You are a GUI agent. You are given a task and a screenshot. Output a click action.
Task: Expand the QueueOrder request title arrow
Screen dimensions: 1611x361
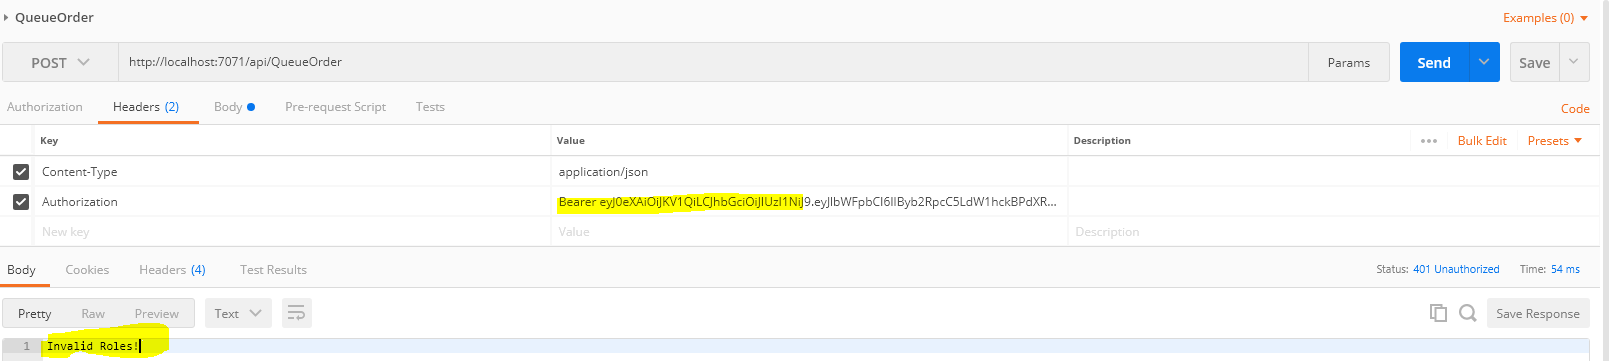[x=6, y=17]
